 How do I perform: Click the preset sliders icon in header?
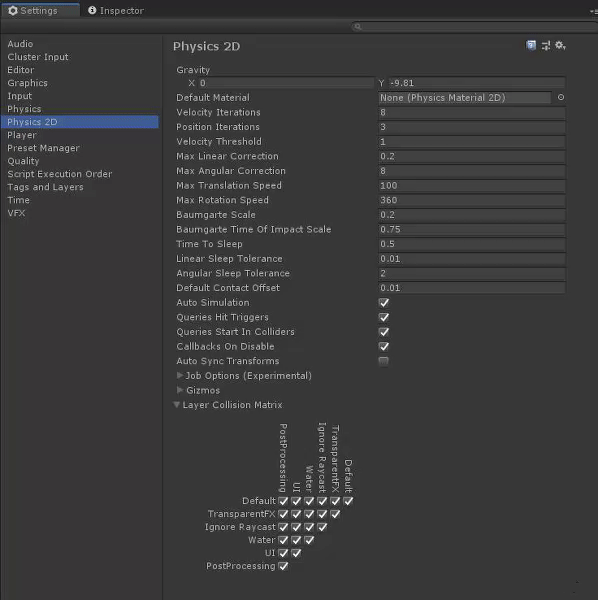coord(546,46)
